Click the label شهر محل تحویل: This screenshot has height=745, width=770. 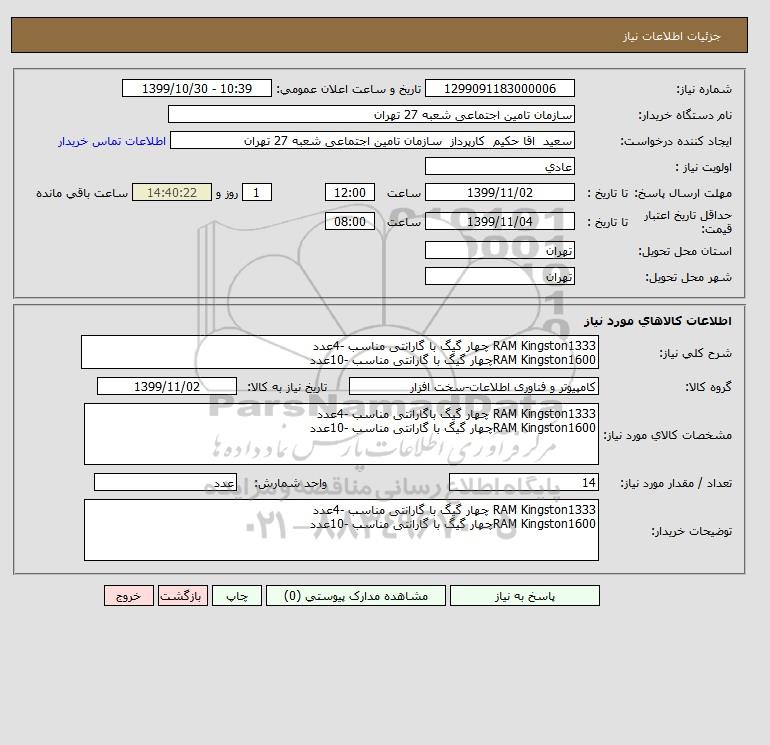[x=688, y=277]
